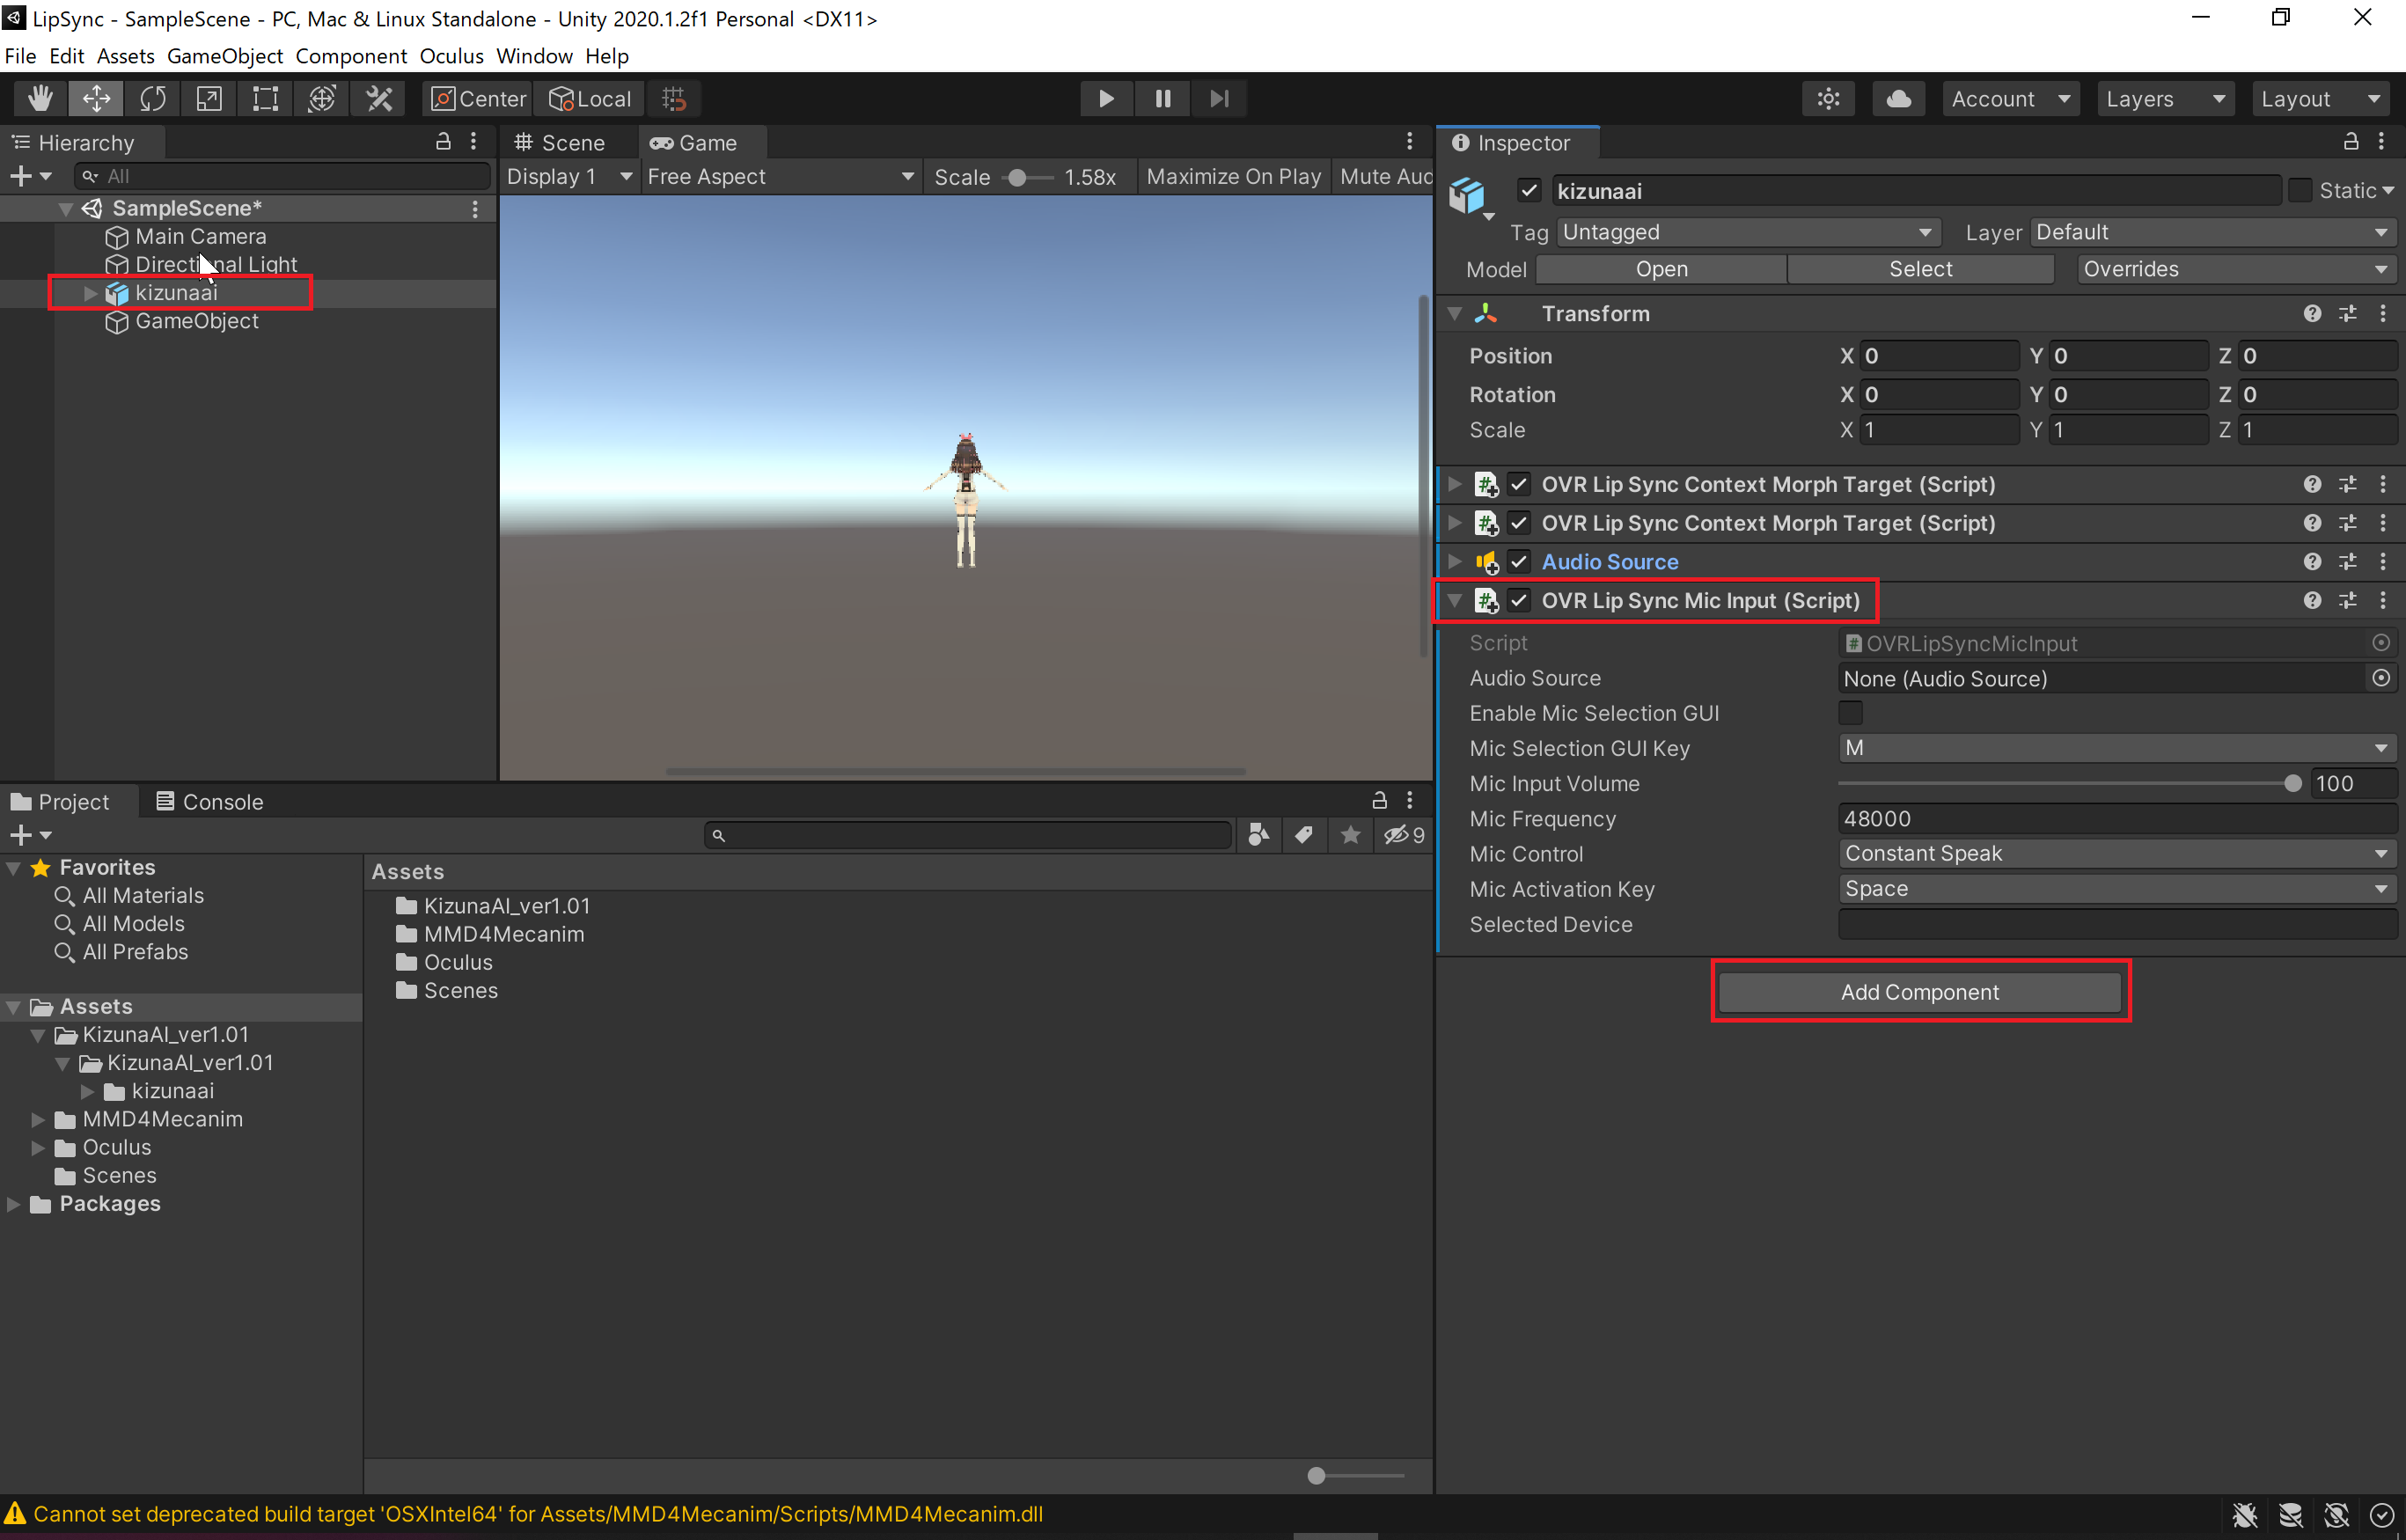The width and height of the screenshot is (2406, 1540).
Task: Disable the Audio Source component checkbox
Action: point(1519,562)
